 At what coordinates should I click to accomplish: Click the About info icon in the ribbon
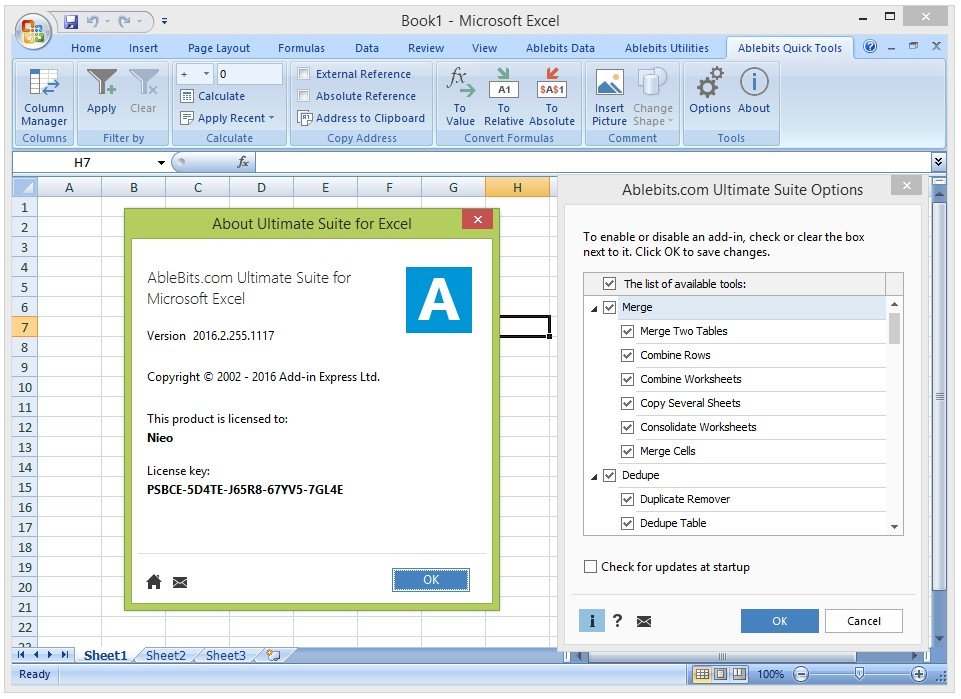pyautogui.click(x=754, y=91)
